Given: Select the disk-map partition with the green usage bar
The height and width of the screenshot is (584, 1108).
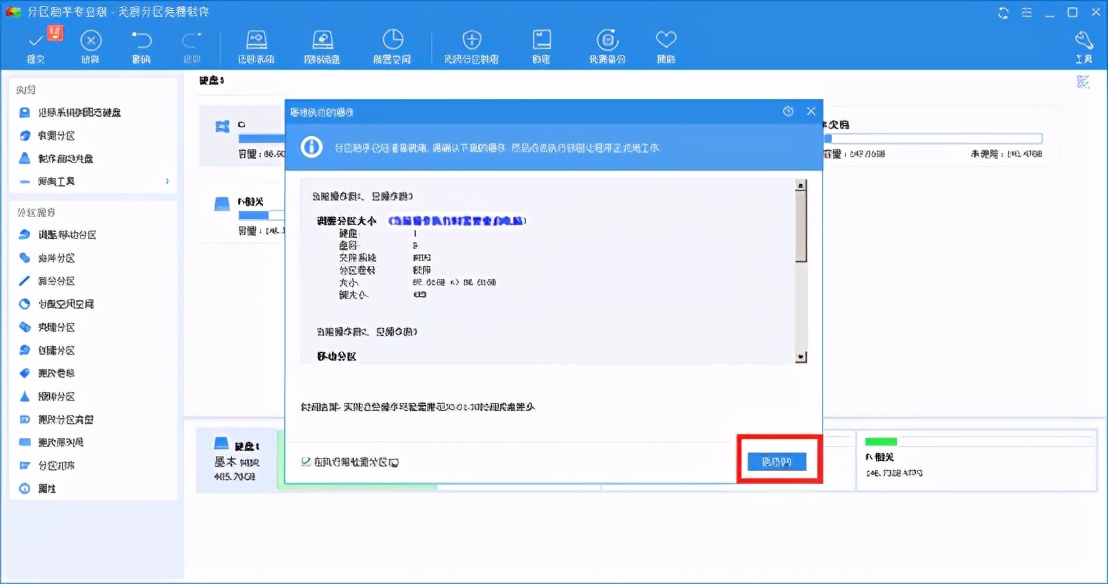Looking at the screenshot, I should [x=976, y=460].
